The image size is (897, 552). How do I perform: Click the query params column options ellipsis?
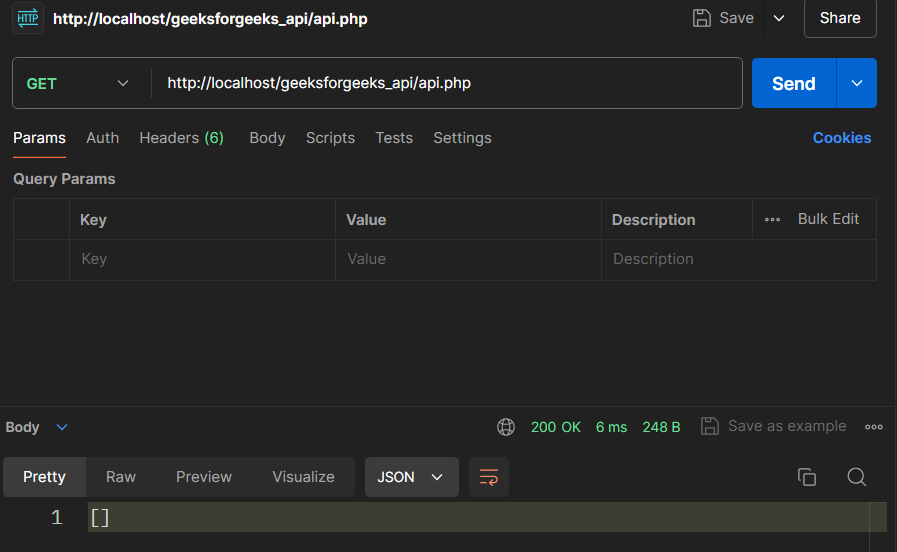point(772,220)
